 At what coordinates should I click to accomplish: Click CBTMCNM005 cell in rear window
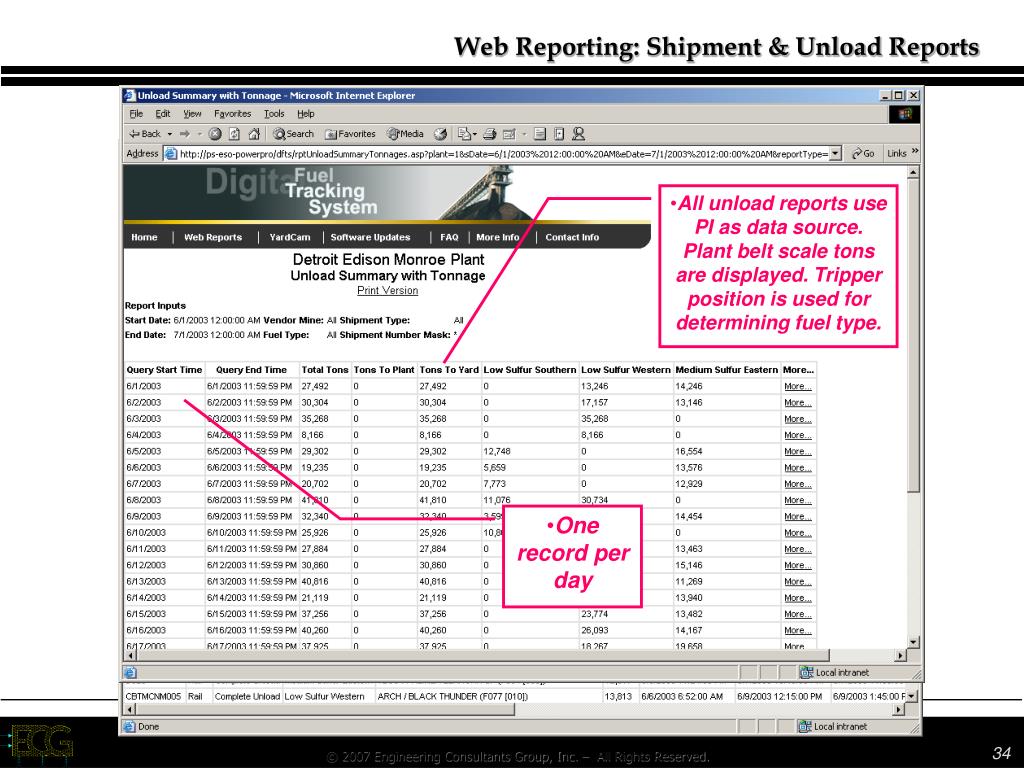[153, 697]
